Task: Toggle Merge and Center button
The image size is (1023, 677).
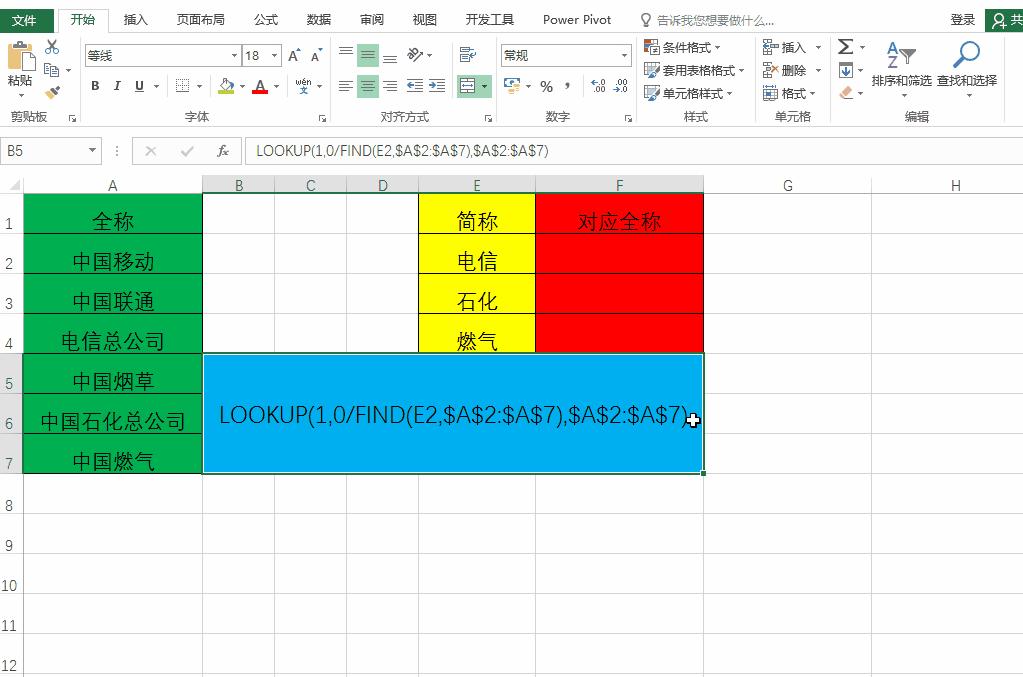Action: click(467, 85)
